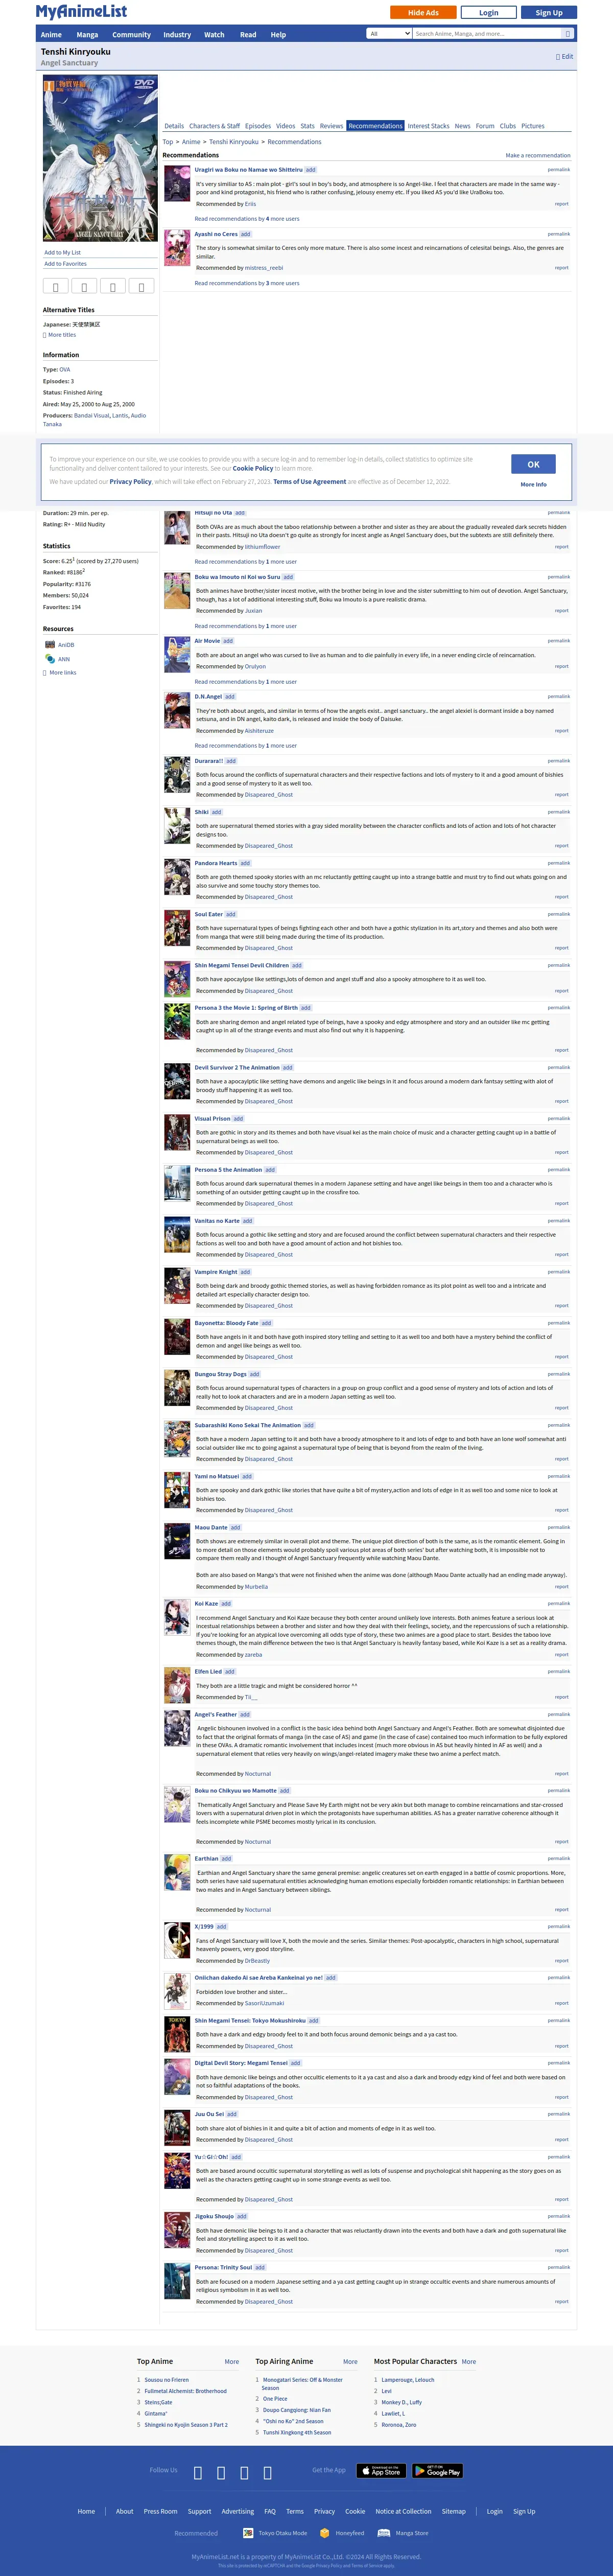Switch to the Stats tab

tap(307, 126)
